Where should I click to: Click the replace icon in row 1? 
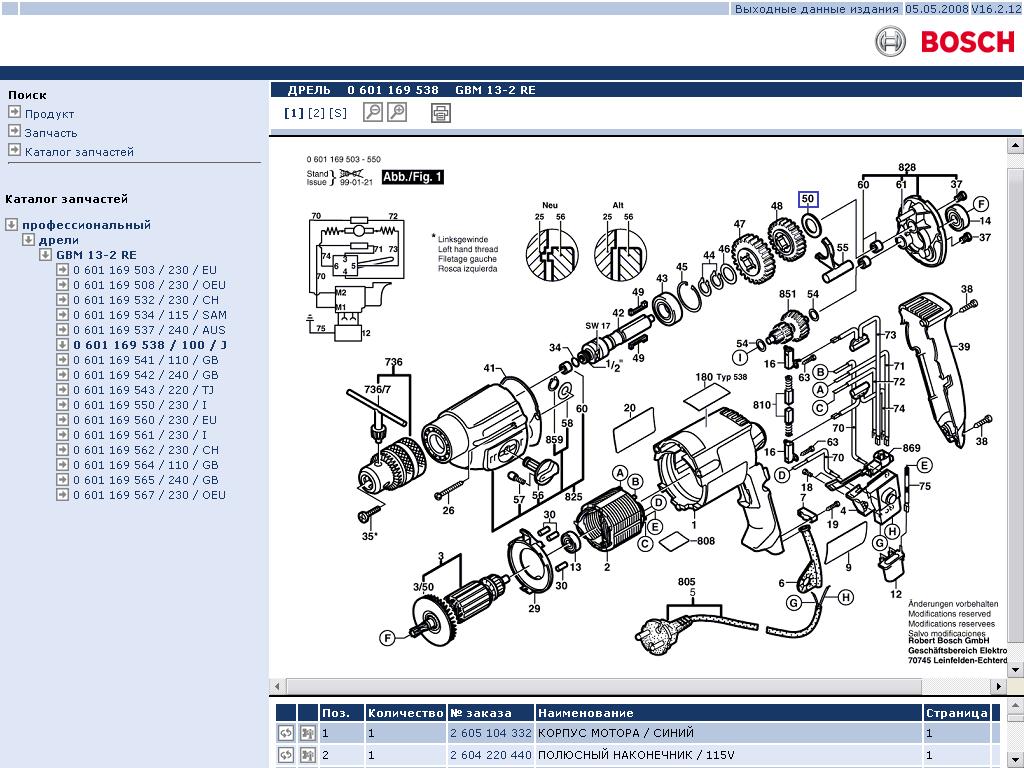point(286,733)
